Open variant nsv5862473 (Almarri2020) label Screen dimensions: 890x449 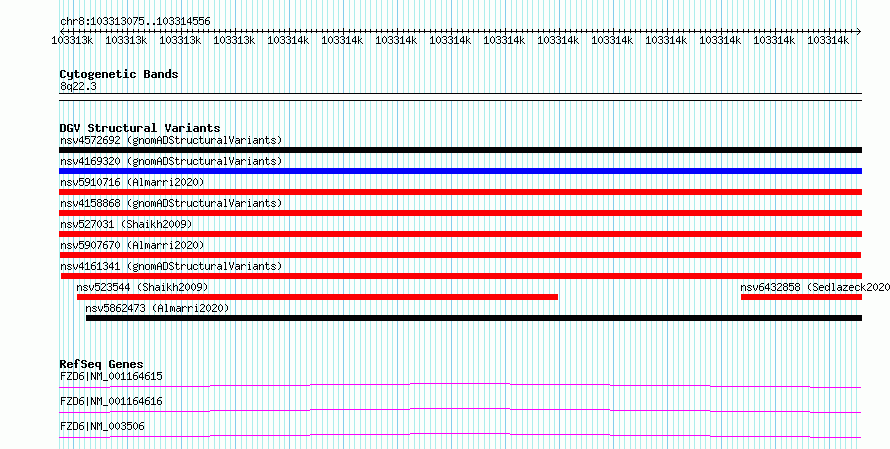click(157, 308)
